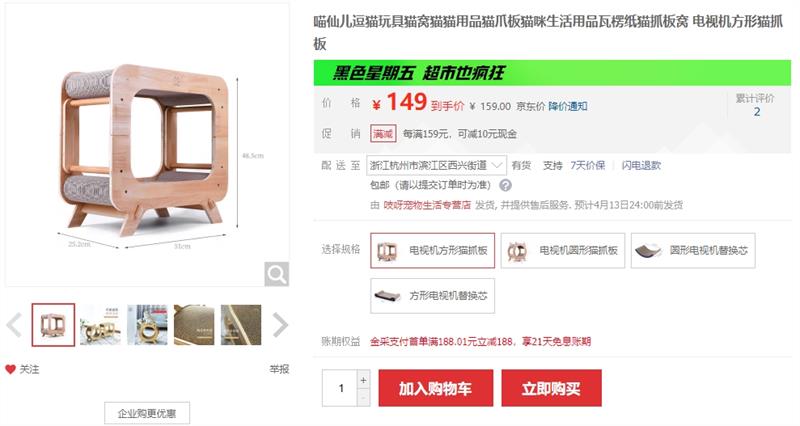Show previous thumbnails with left arrow
Screen dimensions: 800x426
(x=14, y=325)
